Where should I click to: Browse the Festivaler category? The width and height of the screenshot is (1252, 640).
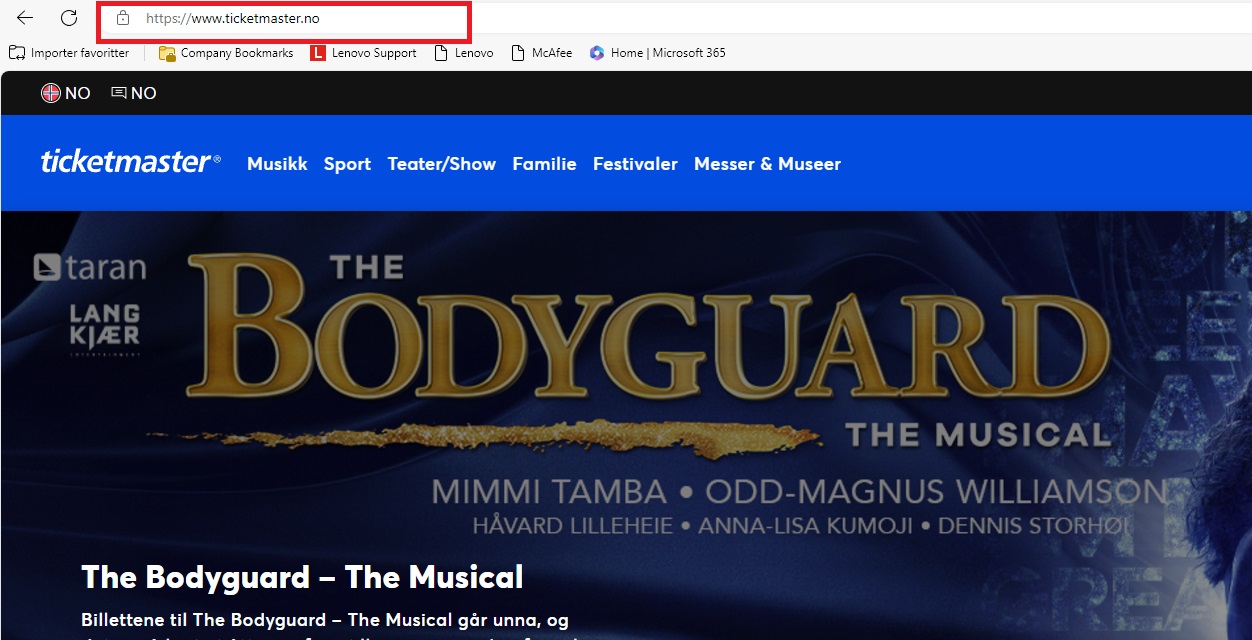click(x=635, y=164)
